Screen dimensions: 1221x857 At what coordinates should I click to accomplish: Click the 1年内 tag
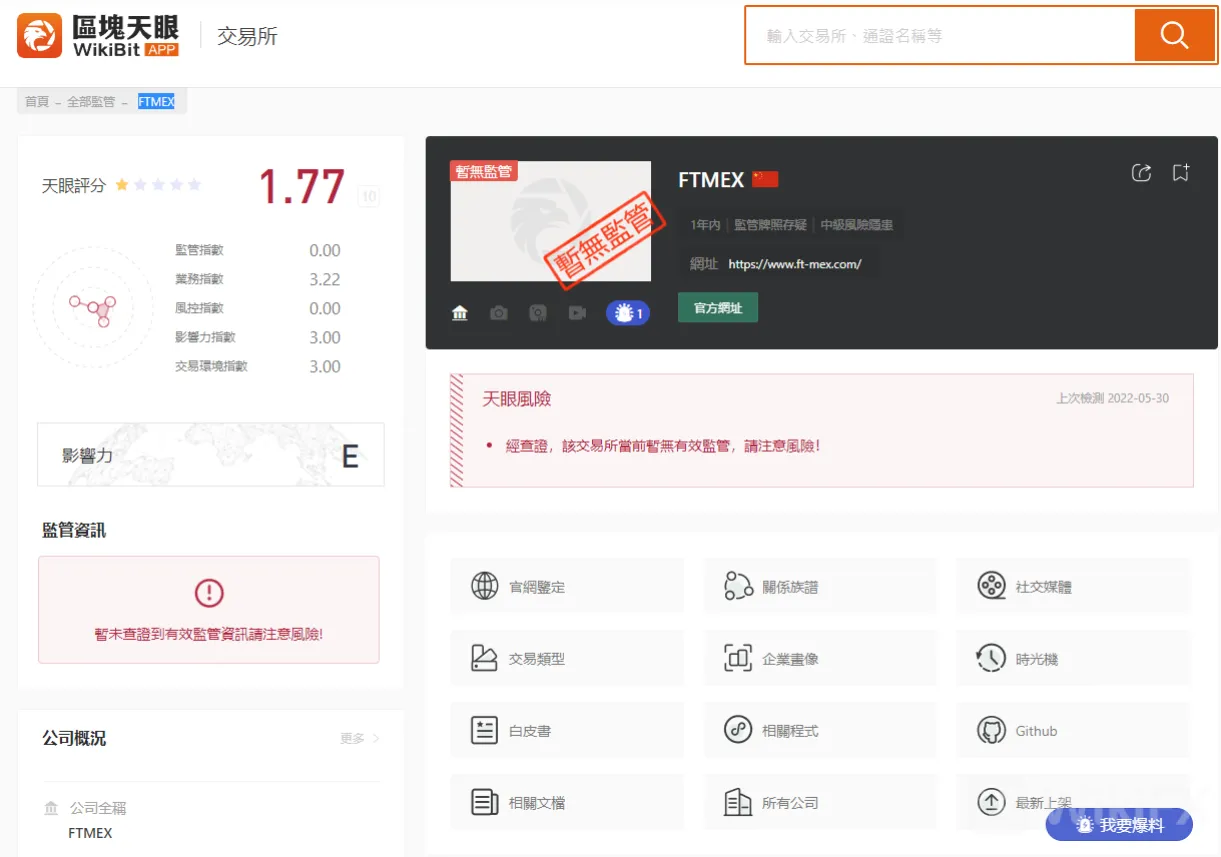(705, 225)
